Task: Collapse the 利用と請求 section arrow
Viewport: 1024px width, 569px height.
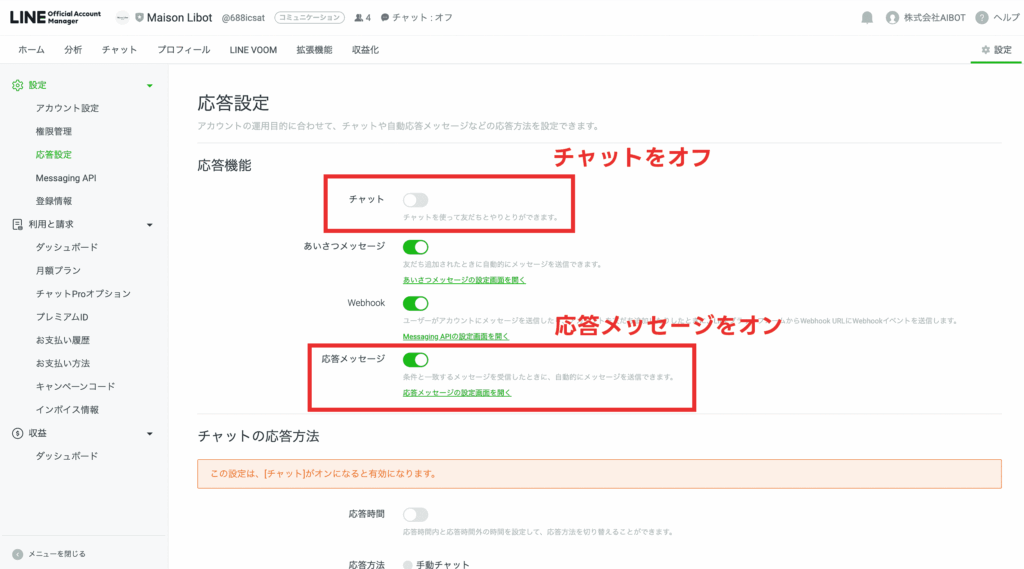Action: pyautogui.click(x=150, y=224)
